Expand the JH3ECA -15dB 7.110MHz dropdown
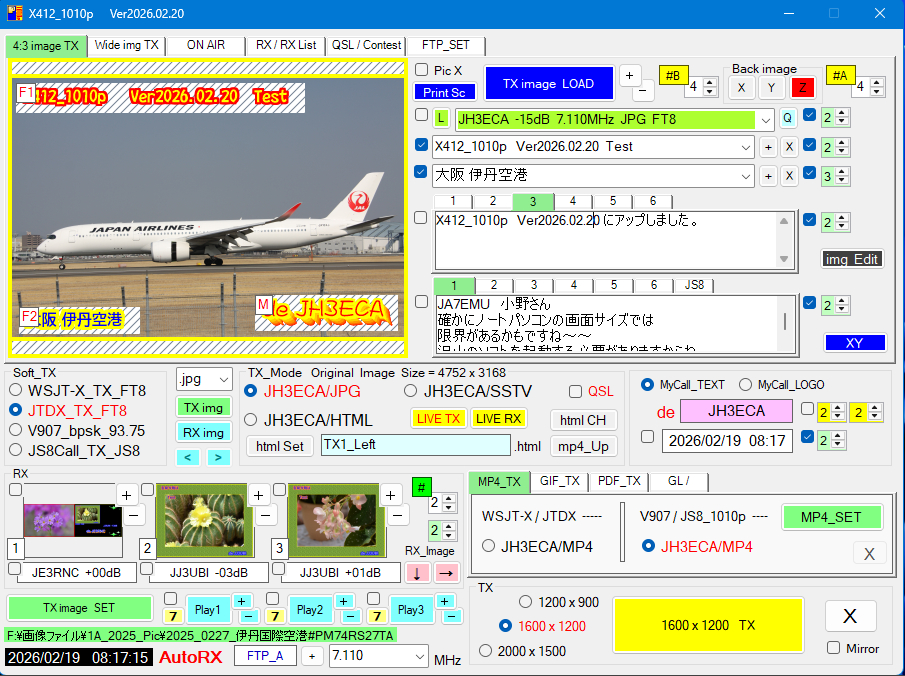Viewport: 905px width, 676px height. click(x=765, y=120)
